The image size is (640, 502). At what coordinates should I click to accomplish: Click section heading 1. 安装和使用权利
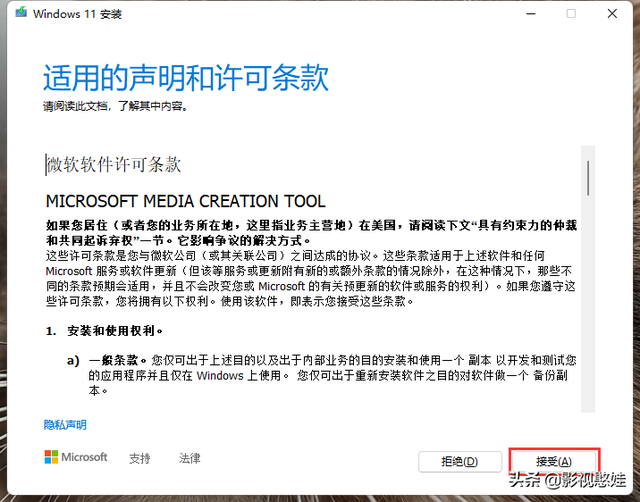point(104,331)
